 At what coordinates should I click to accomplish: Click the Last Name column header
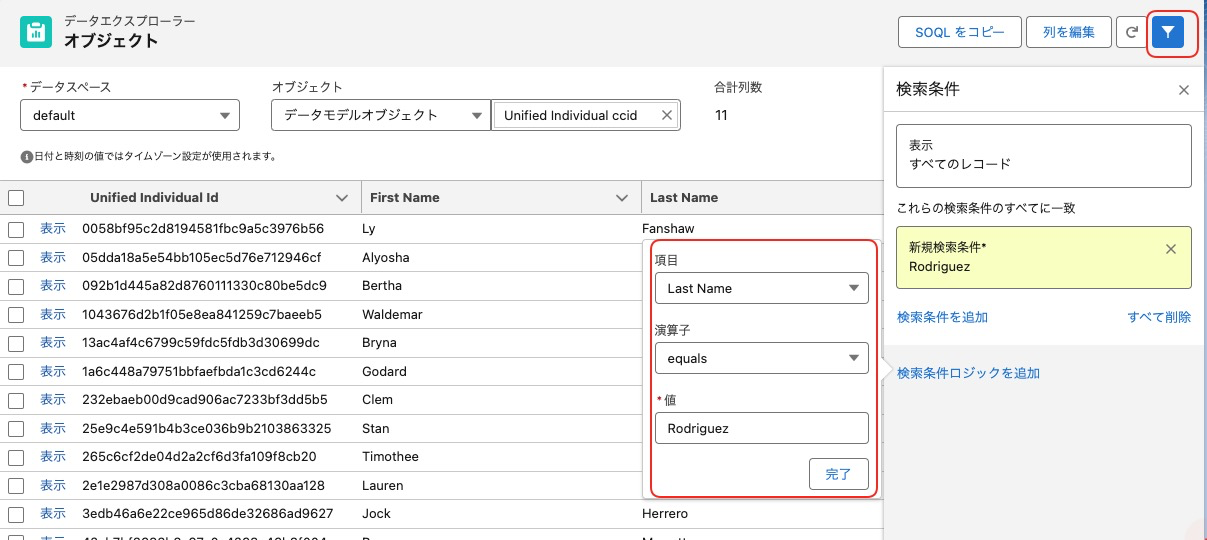tap(684, 198)
